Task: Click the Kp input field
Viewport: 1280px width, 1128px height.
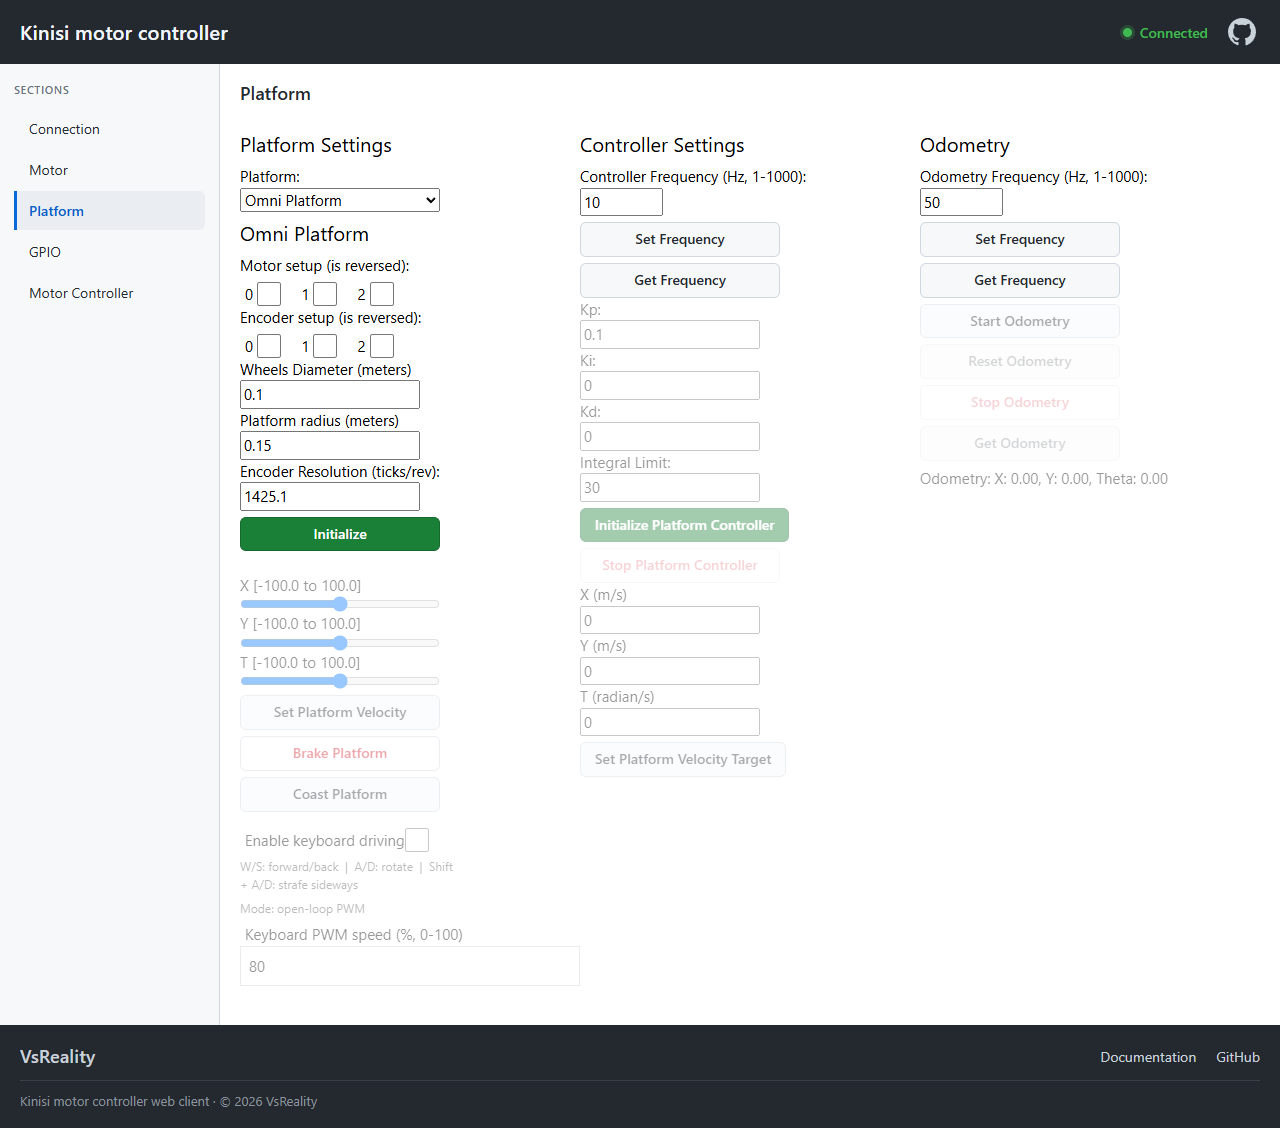Action: (670, 335)
